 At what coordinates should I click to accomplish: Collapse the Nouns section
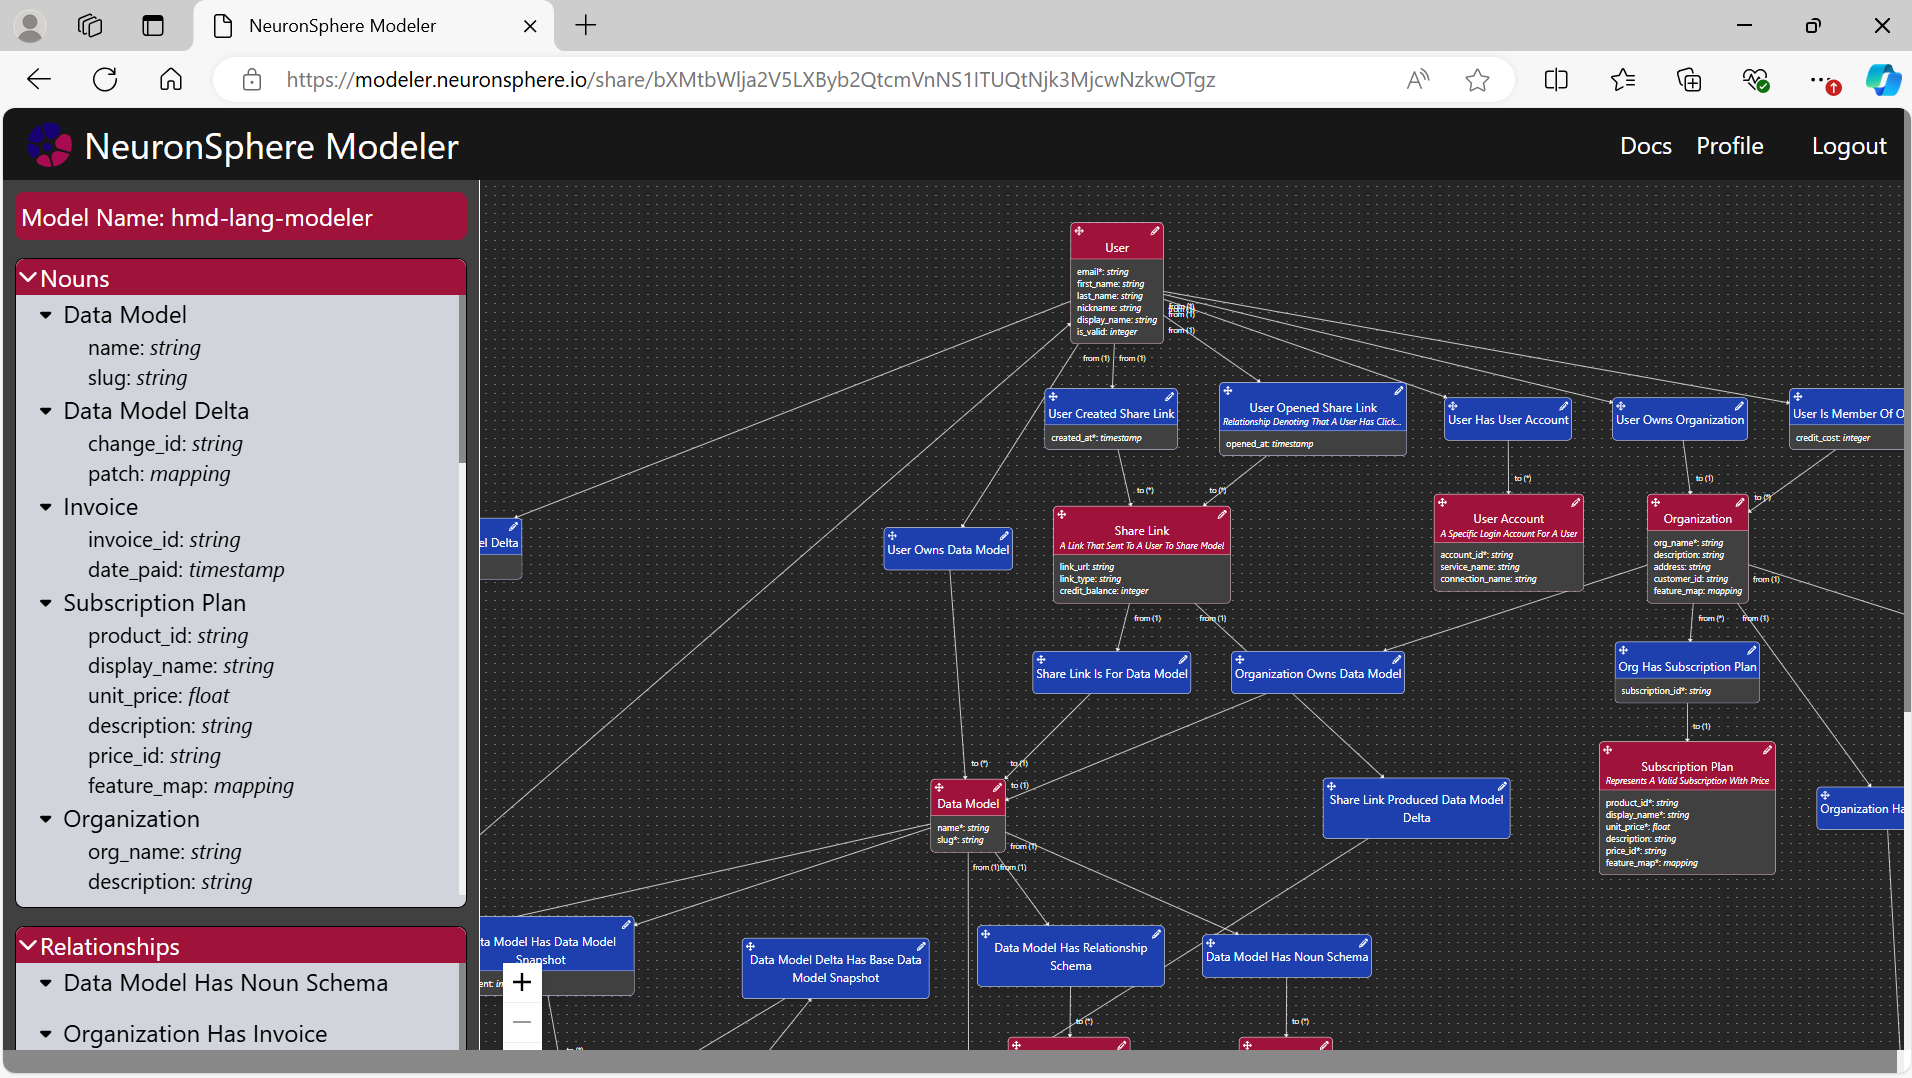click(29, 278)
